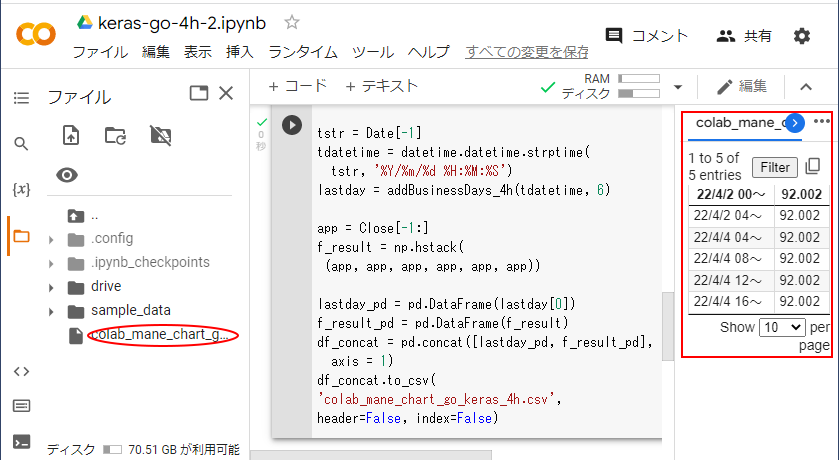Open the rows per page dropdown
This screenshot has height=460, width=839.
[782, 327]
